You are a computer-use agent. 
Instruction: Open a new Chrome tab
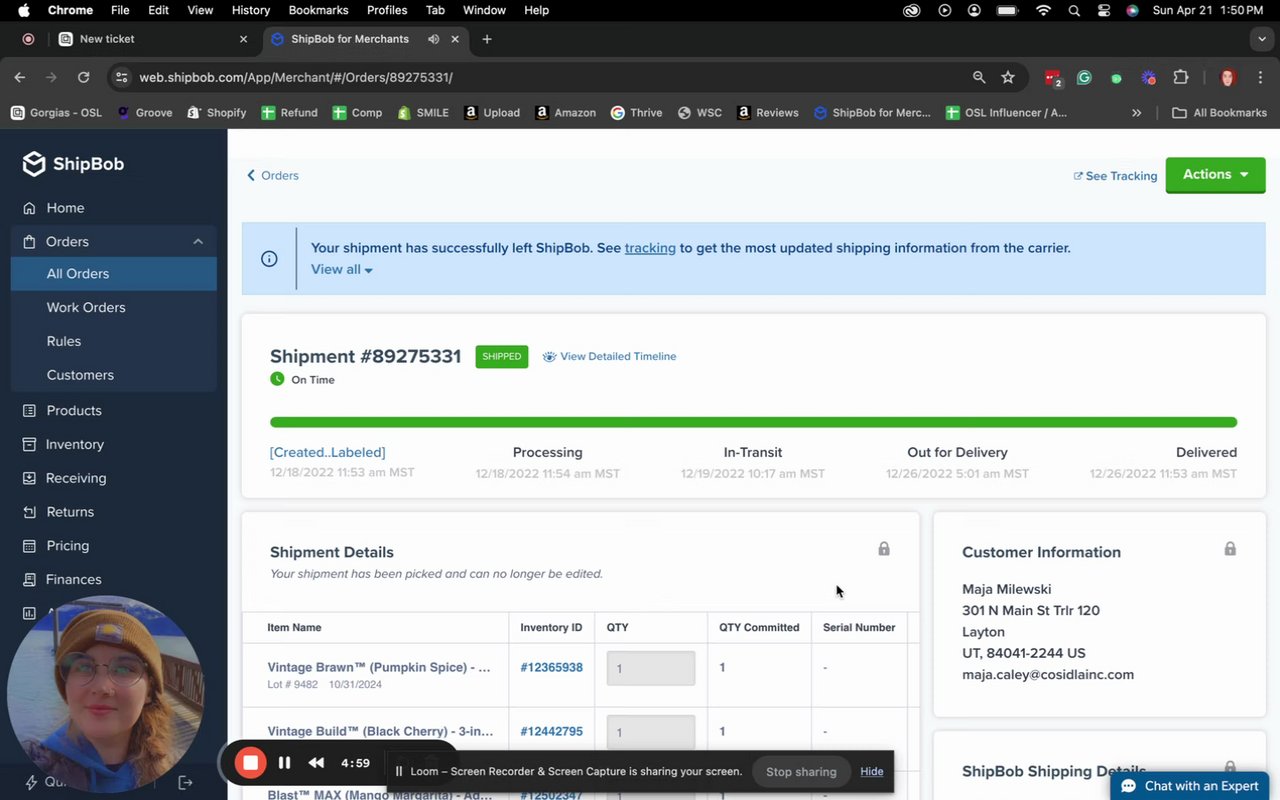[x=487, y=39]
